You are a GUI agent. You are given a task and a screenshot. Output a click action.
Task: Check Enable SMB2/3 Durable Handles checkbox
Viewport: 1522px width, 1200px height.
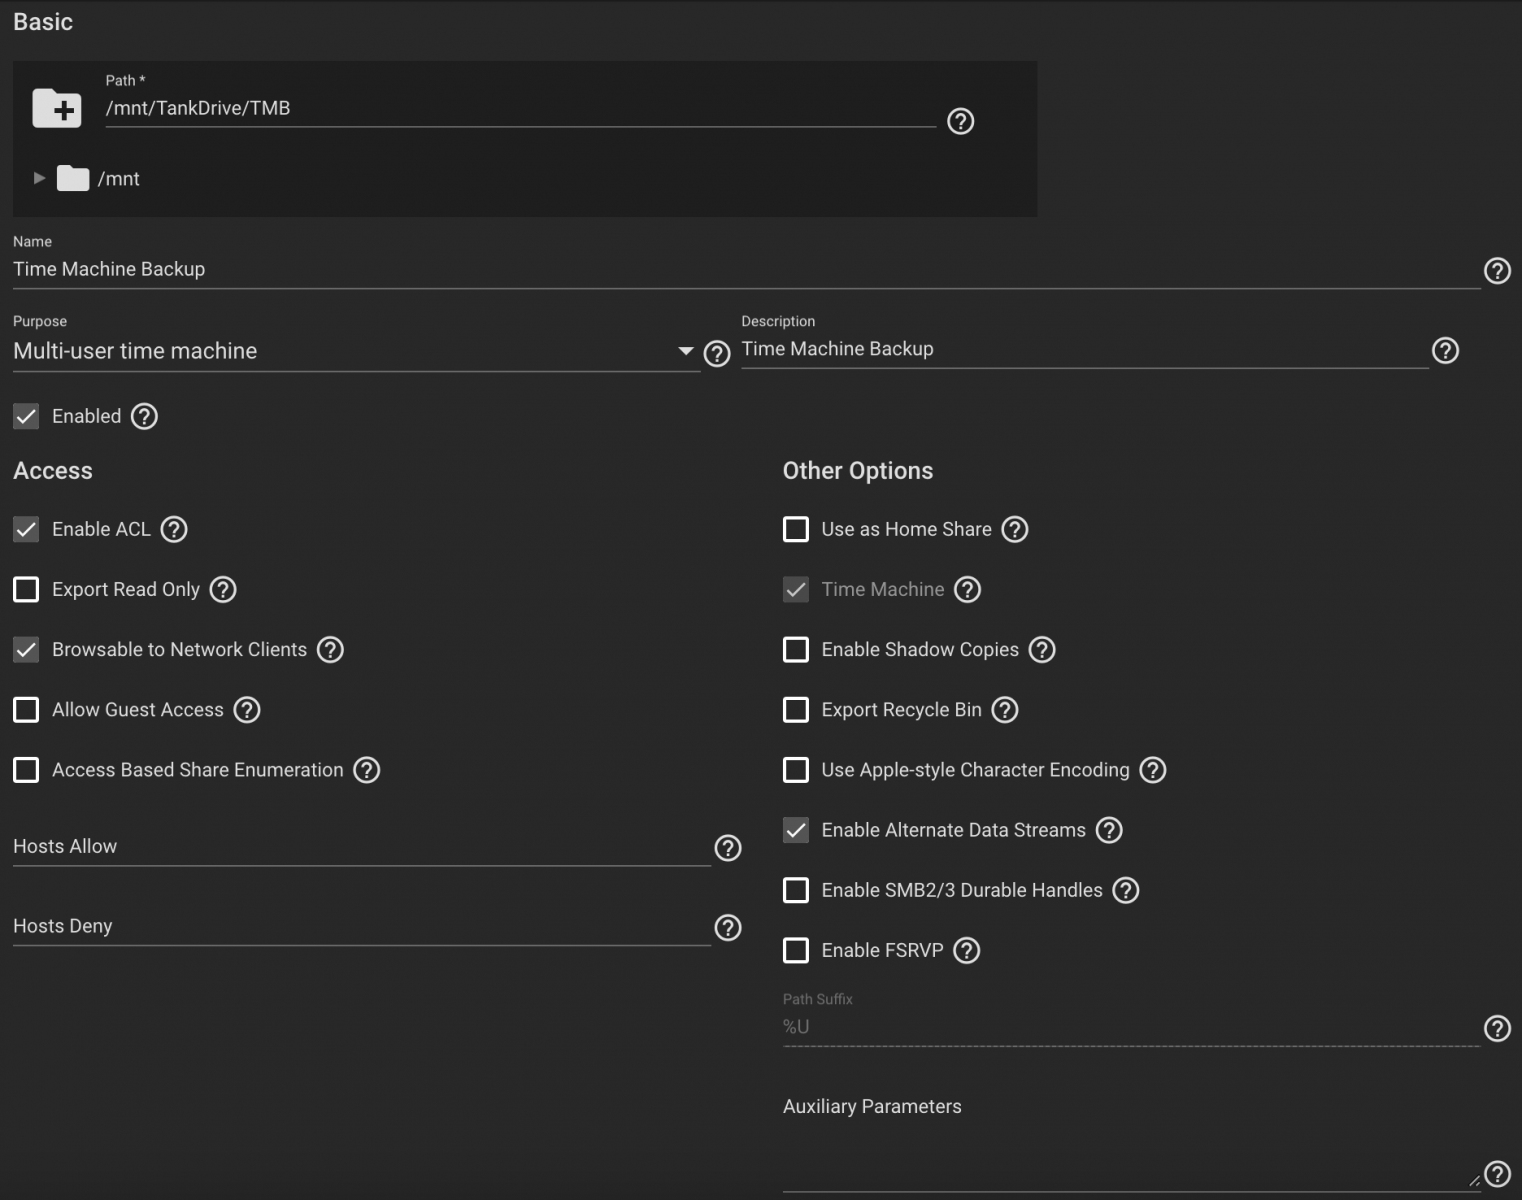796,890
